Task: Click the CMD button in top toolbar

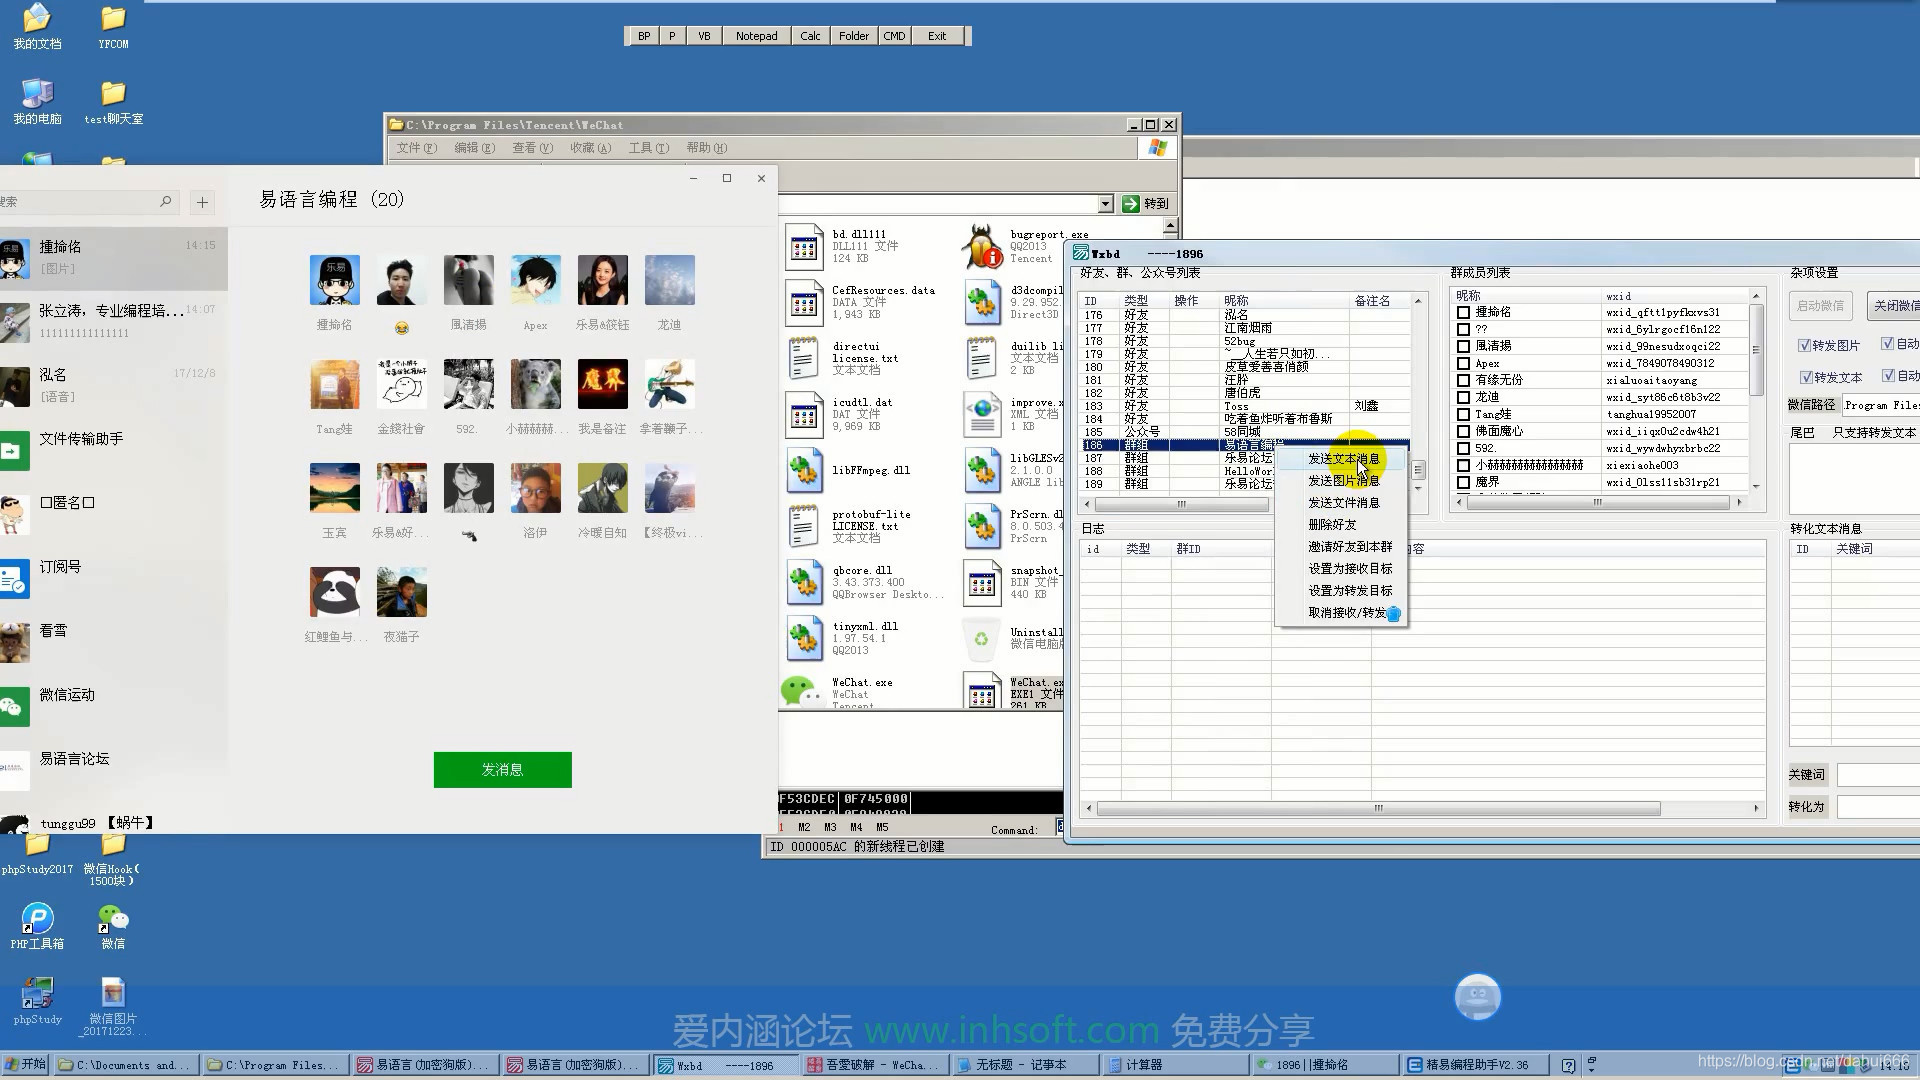Action: (x=894, y=36)
